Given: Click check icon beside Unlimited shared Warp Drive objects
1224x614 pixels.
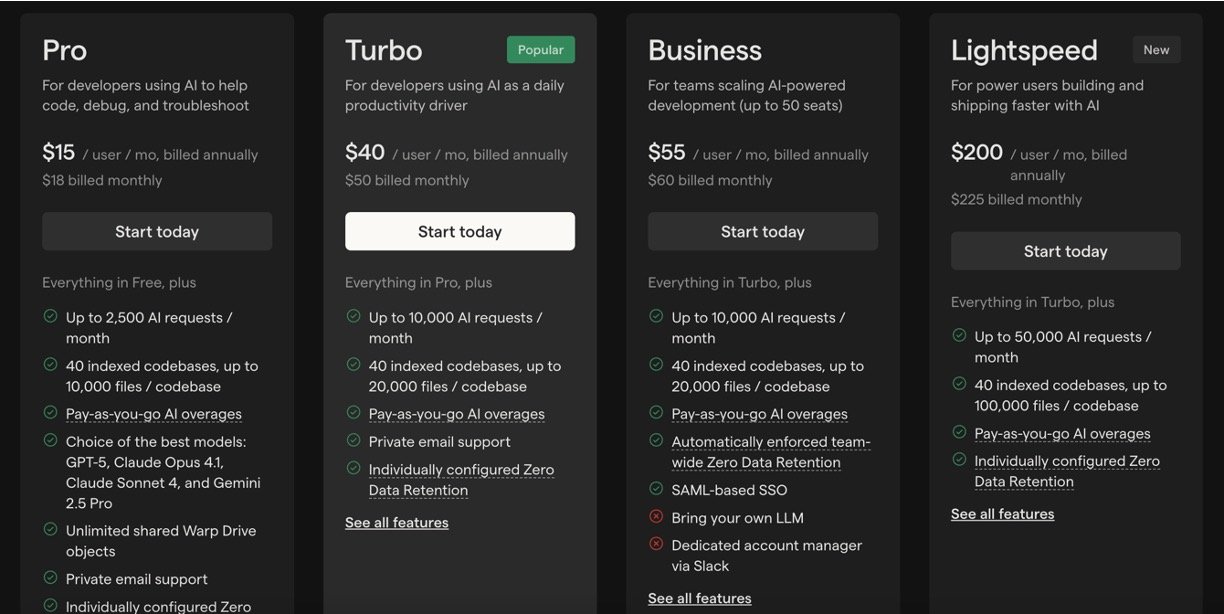Looking at the screenshot, I should (x=50, y=530).
